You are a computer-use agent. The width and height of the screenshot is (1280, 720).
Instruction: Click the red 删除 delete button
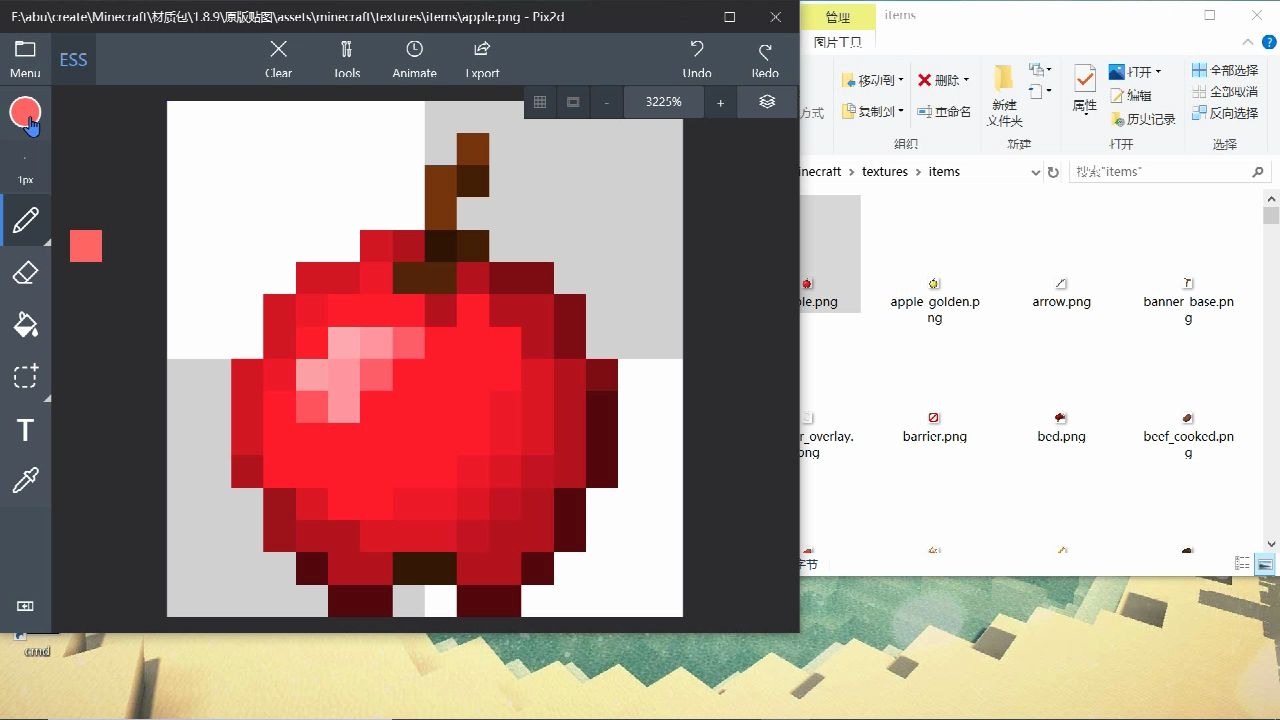938,80
